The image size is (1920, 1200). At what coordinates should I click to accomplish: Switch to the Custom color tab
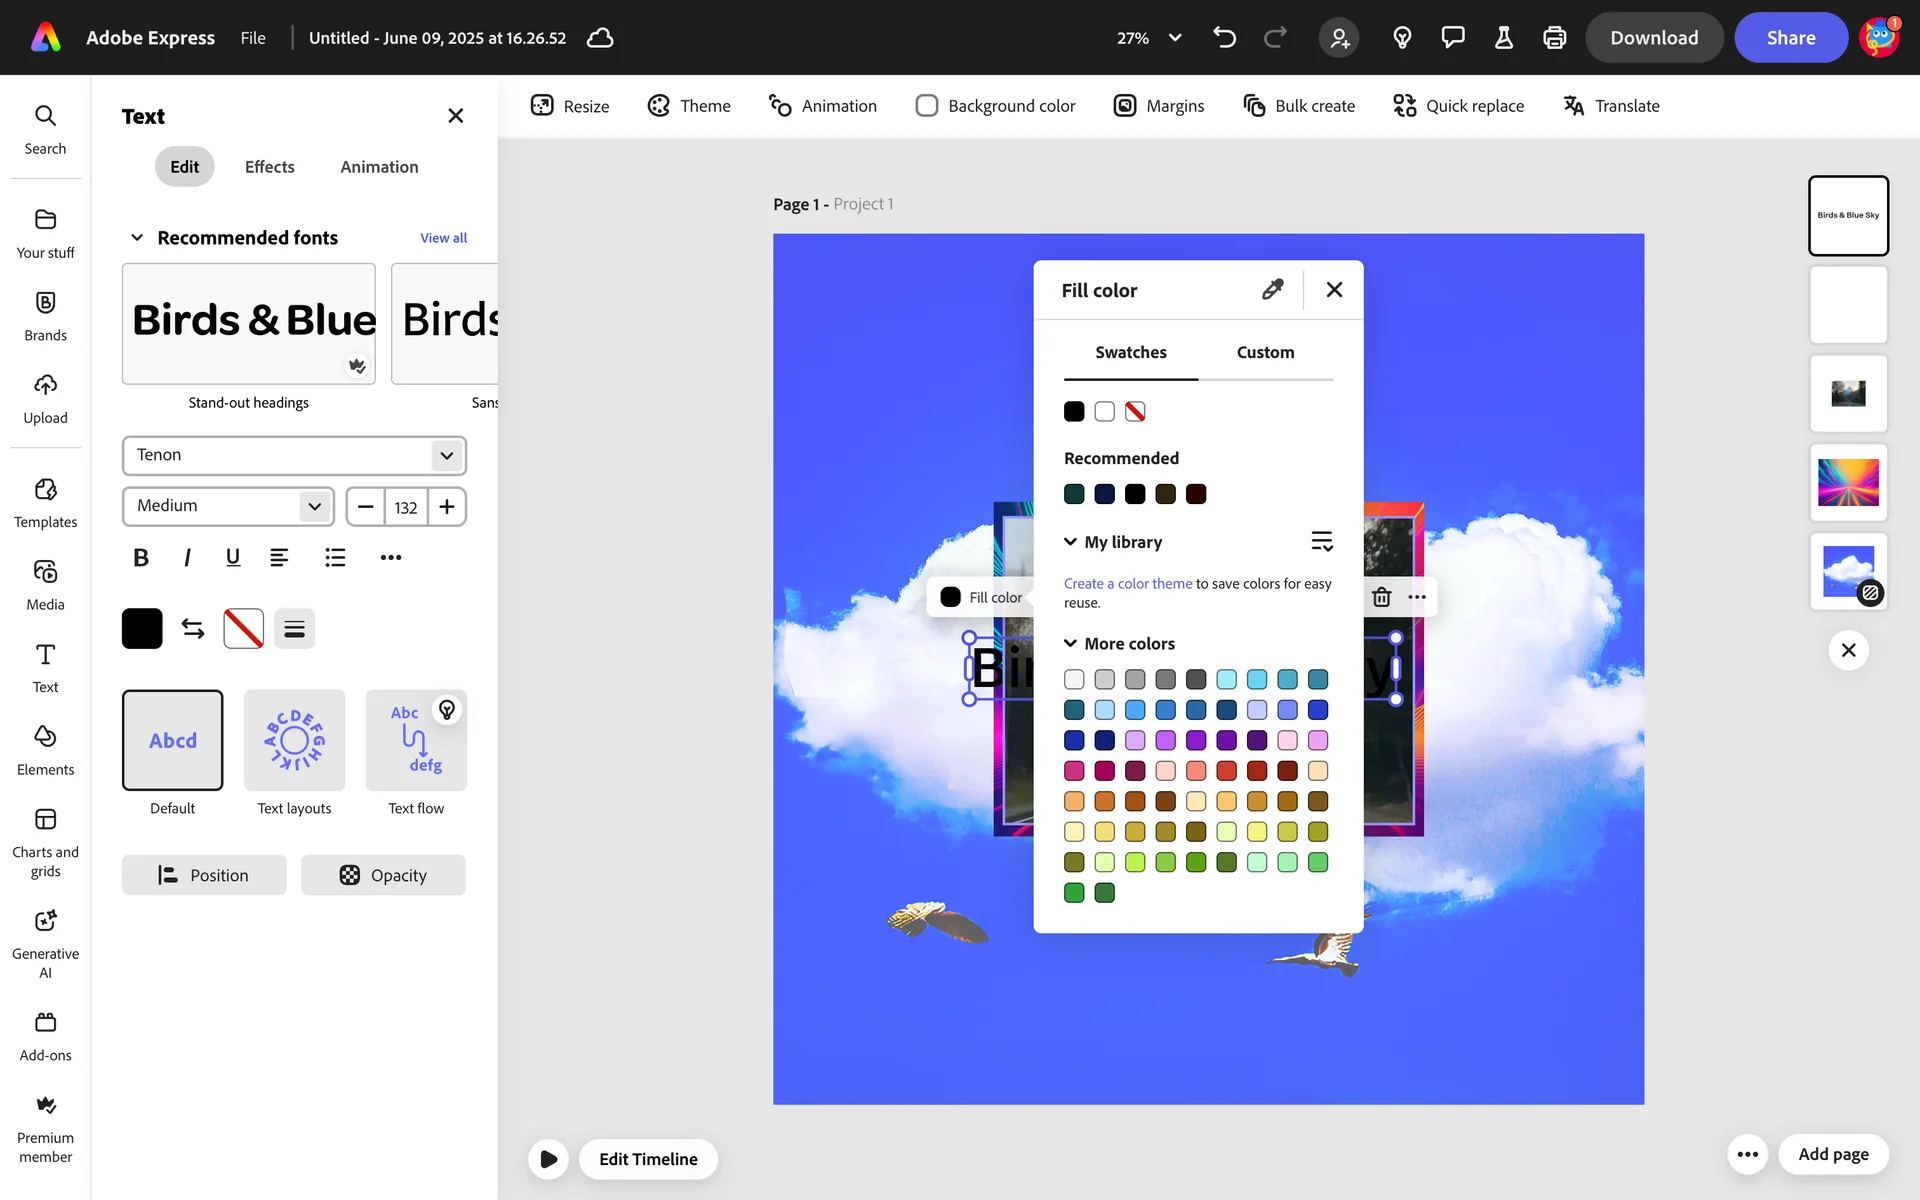1265,352
